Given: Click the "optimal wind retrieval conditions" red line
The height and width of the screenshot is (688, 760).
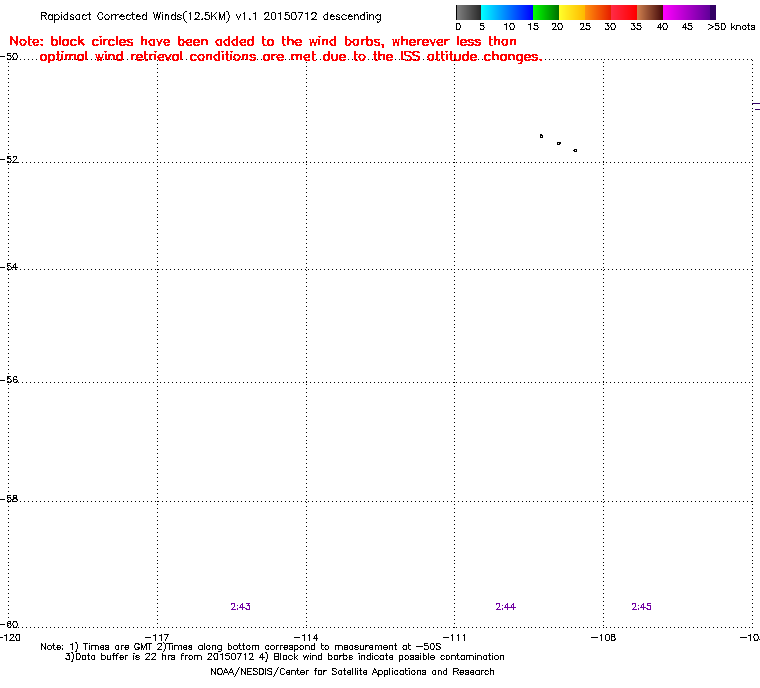Looking at the screenshot, I should pos(290,57).
